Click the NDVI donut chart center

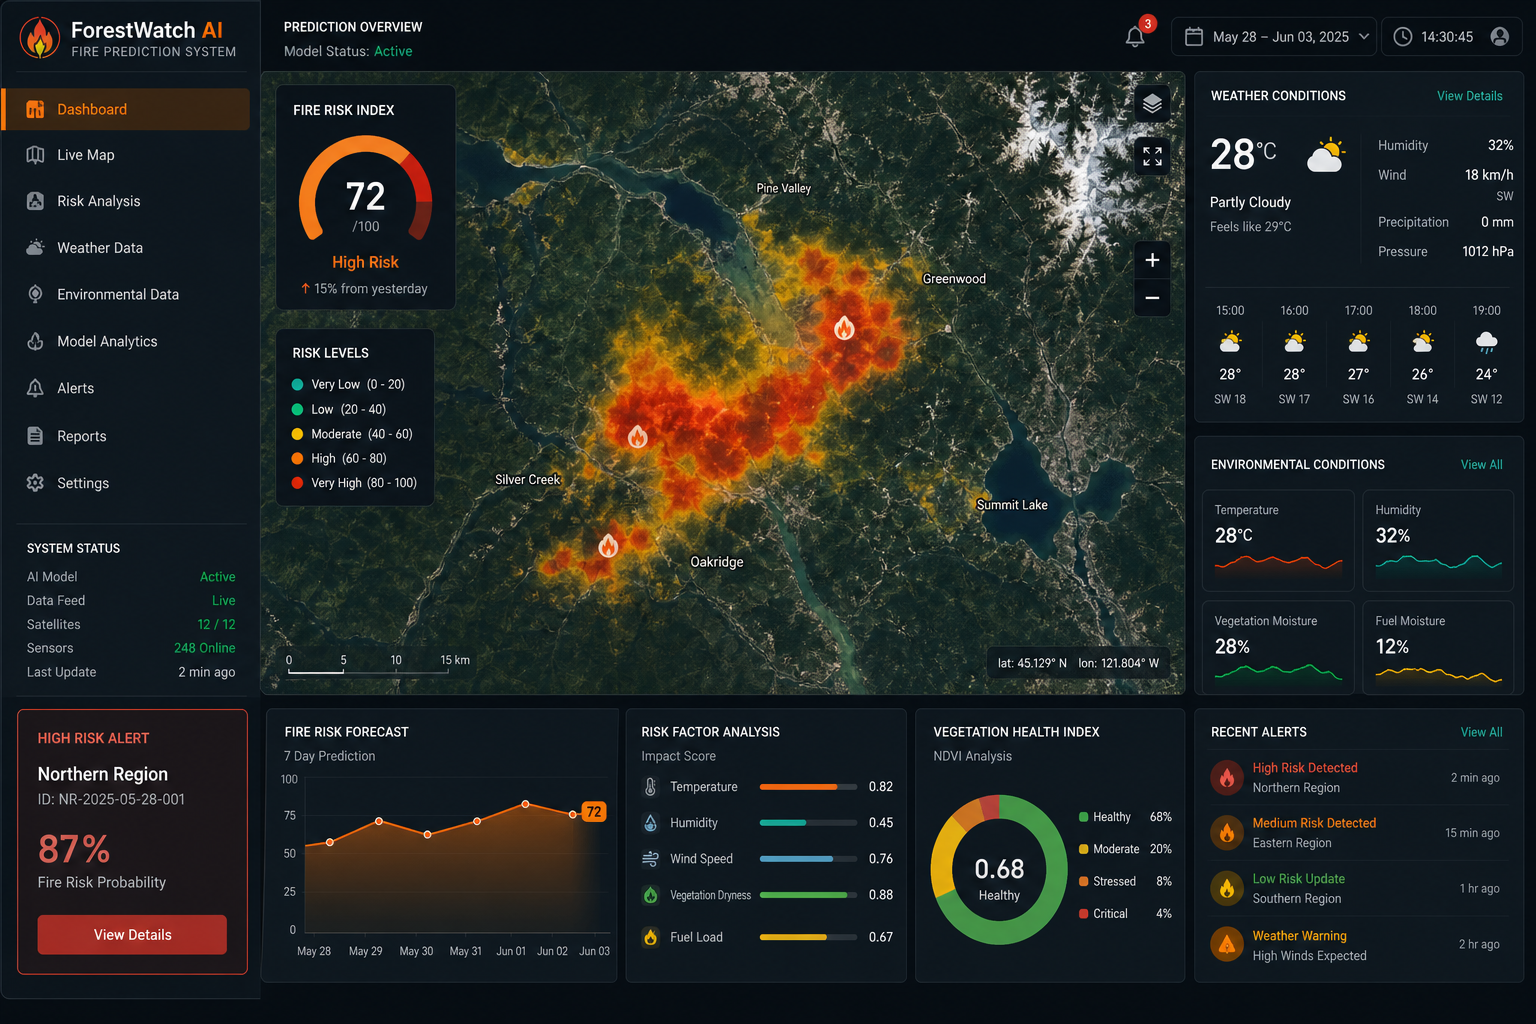point(999,870)
